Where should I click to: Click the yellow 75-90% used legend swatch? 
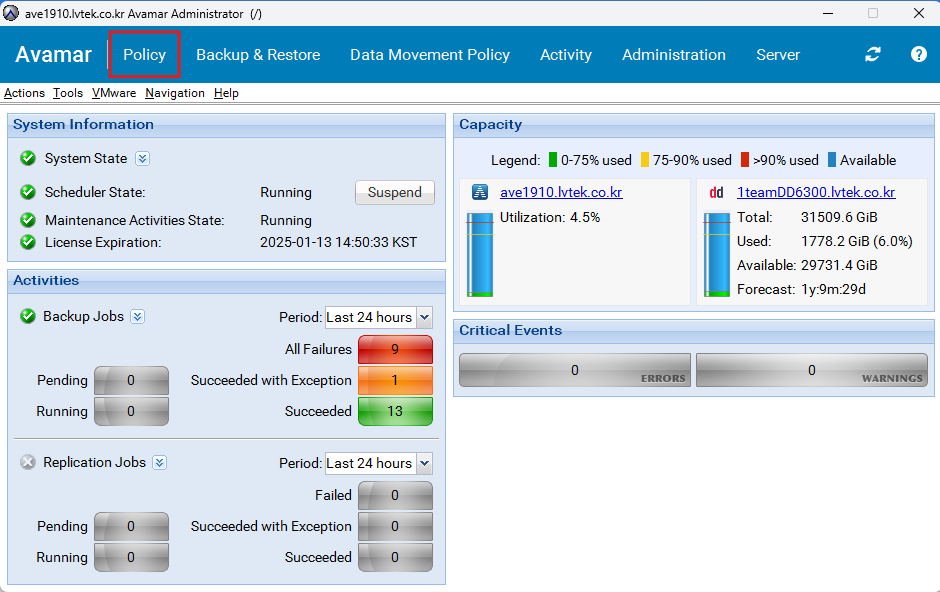point(645,160)
